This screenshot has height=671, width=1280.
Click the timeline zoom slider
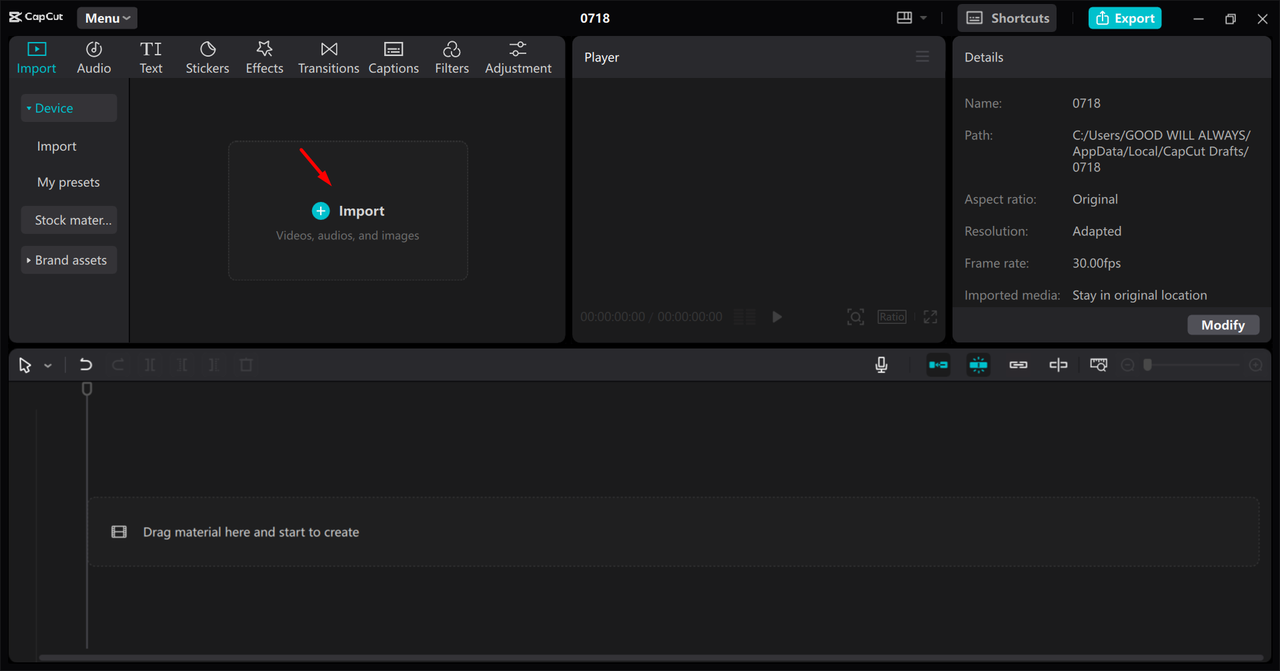[x=1194, y=366]
